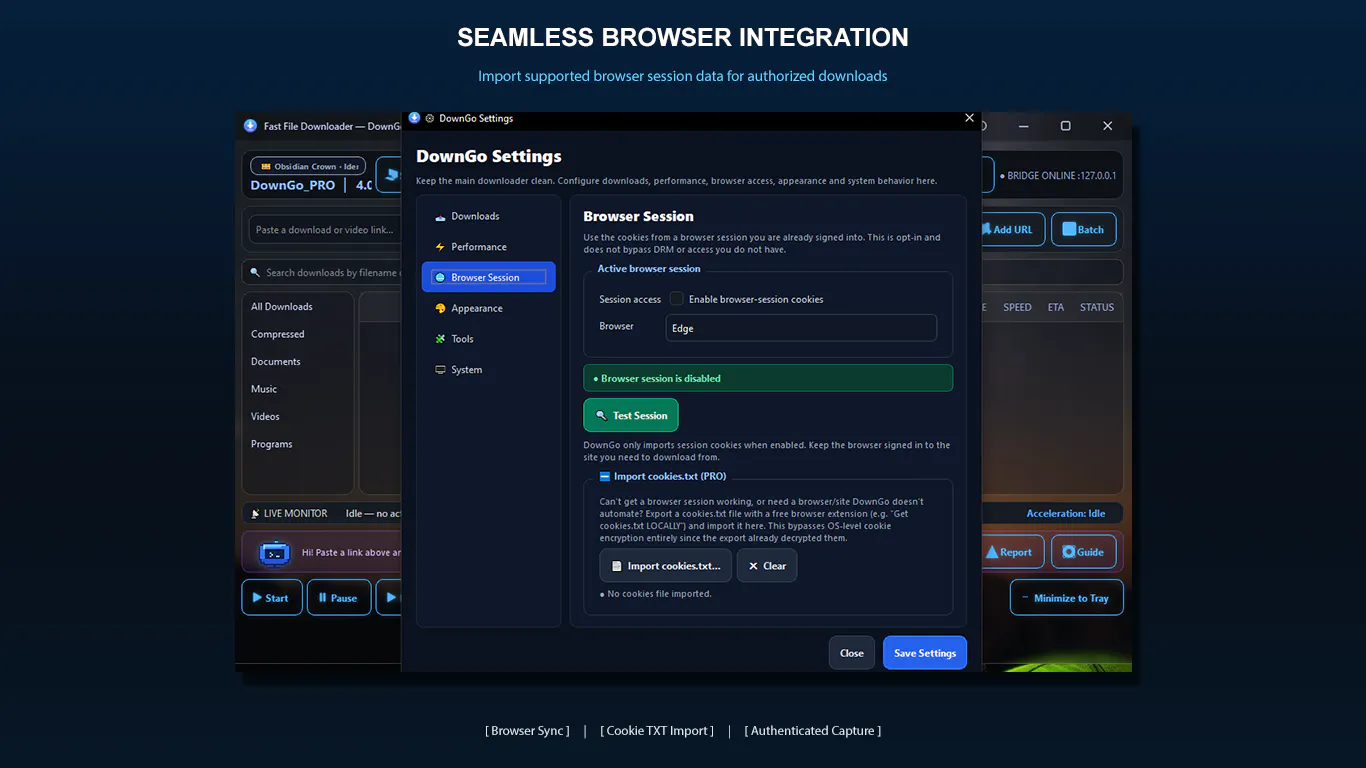
Task: Click the document icon on Import cookies.txt
Action: (x=616, y=566)
